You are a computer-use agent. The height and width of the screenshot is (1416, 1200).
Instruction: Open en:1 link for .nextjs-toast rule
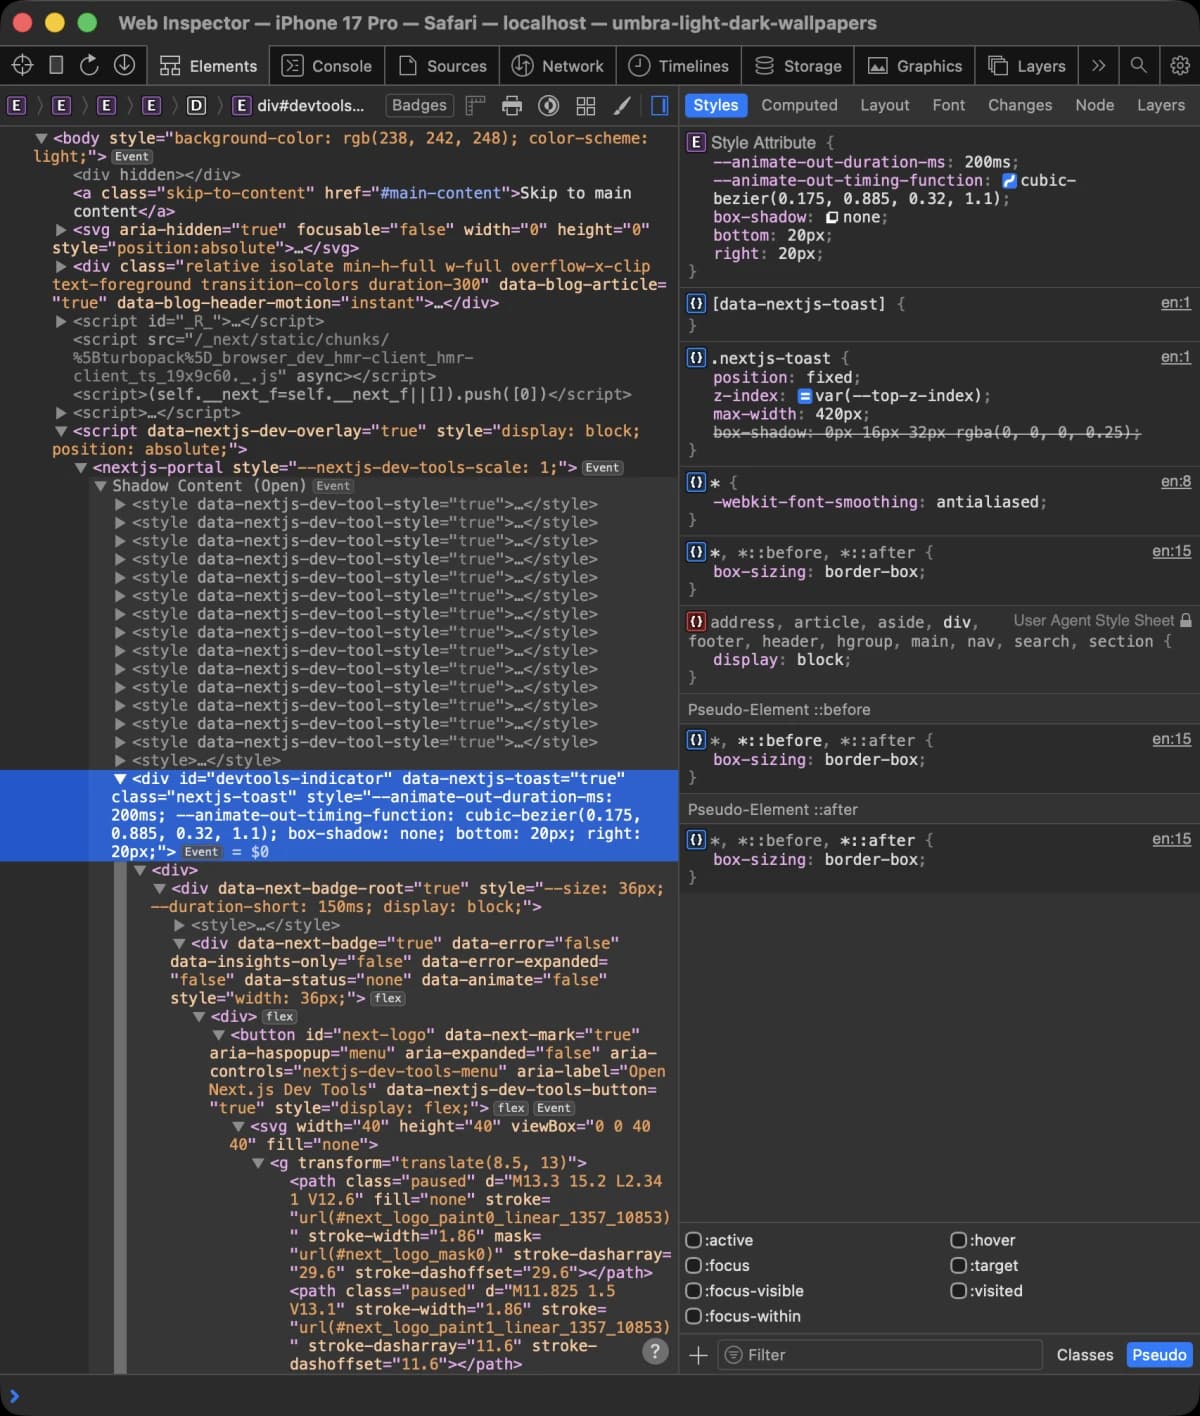point(1175,357)
